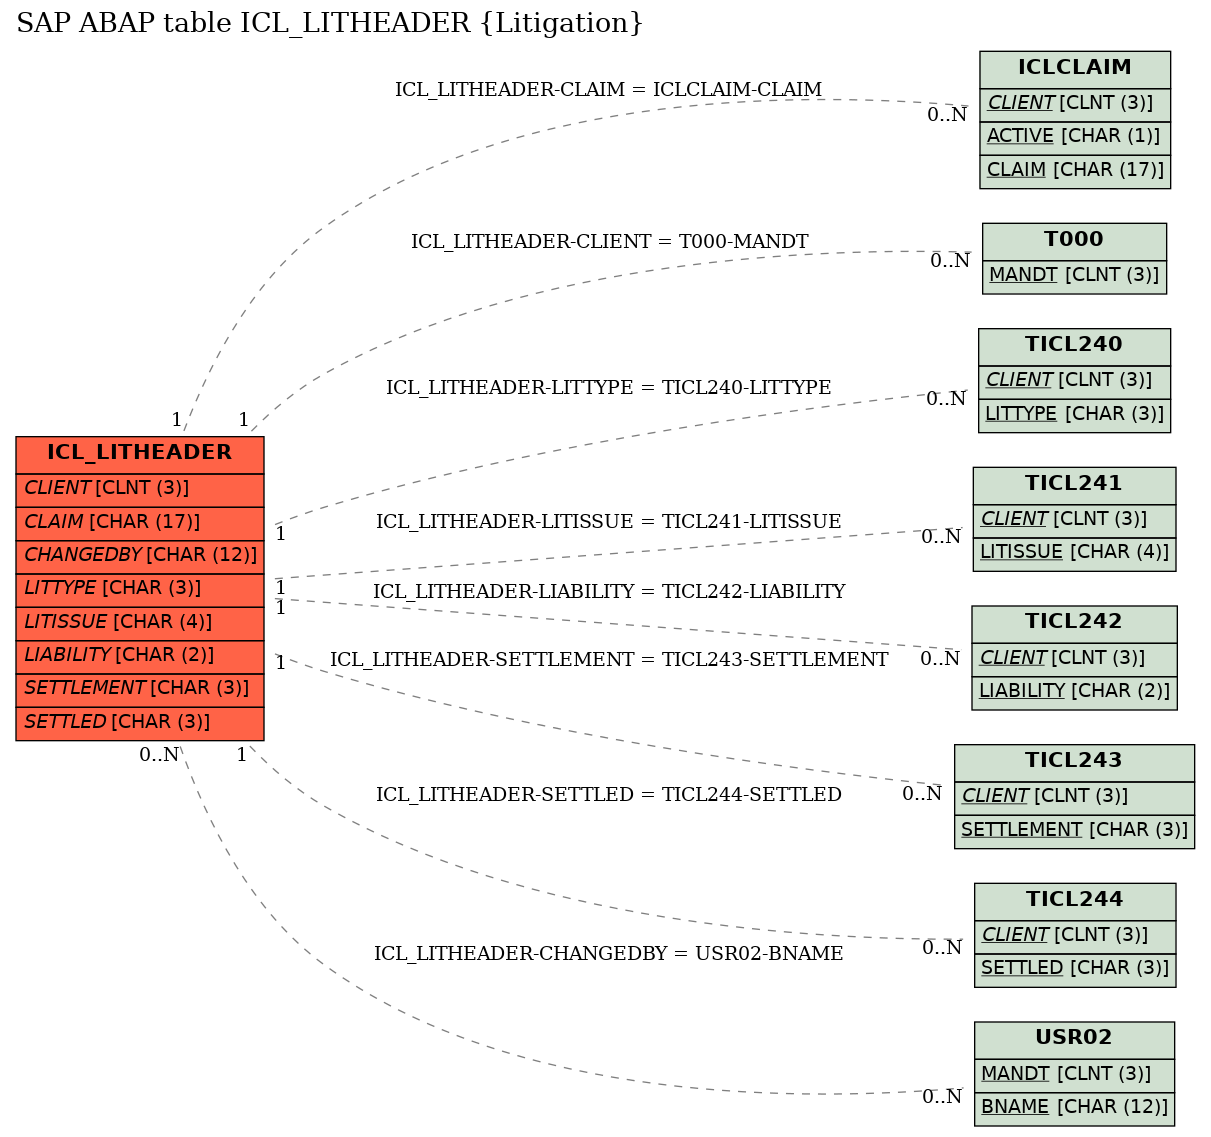Click BNAME [CHAR (12)] field in USR02
1211x1137 pixels.
click(x=1075, y=1108)
